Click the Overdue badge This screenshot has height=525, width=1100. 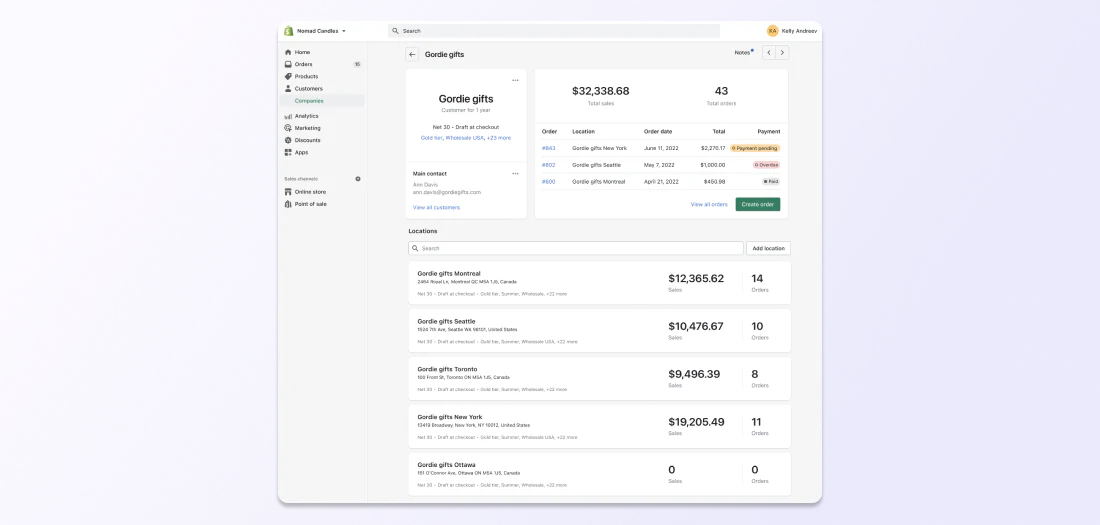(766, 165)
